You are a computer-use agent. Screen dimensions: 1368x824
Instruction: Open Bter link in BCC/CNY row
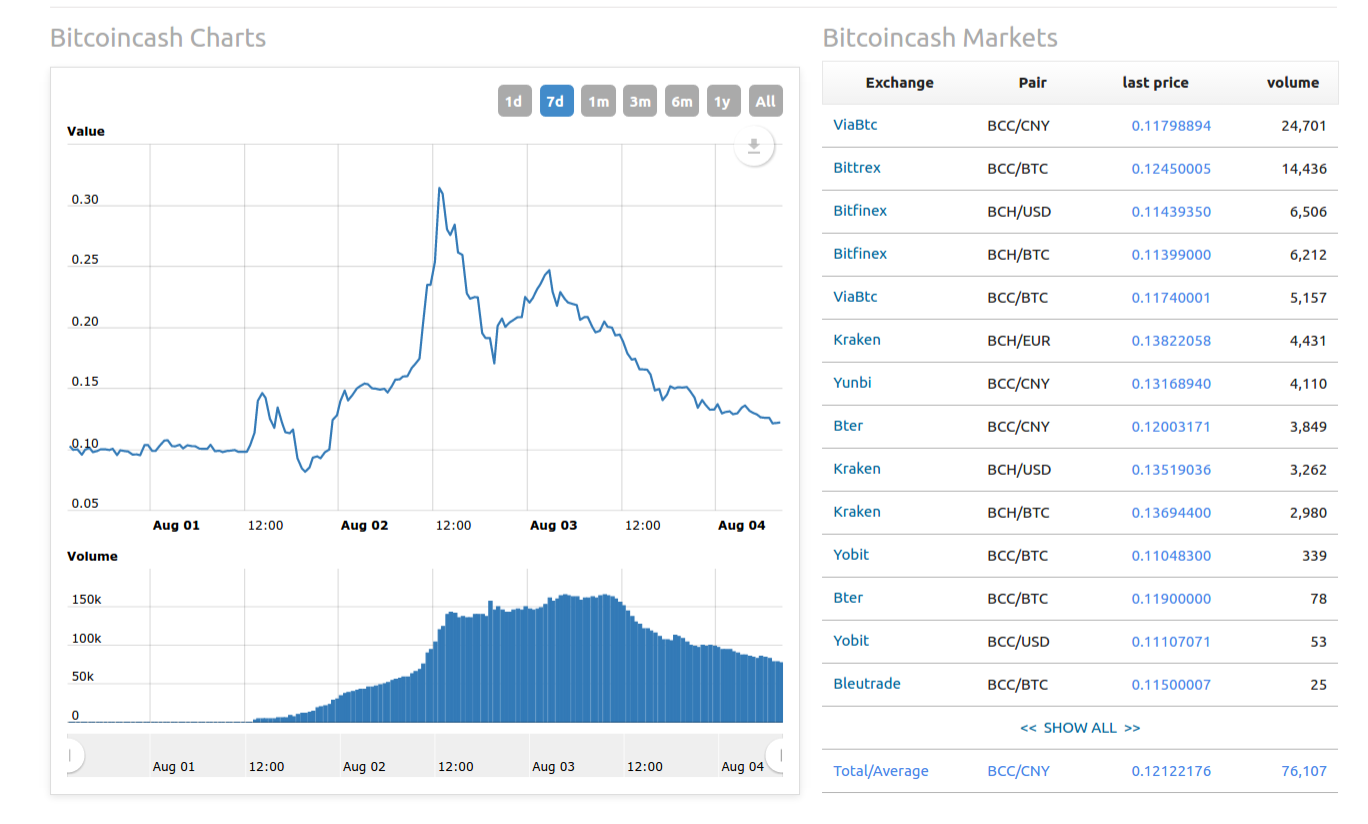848,426
